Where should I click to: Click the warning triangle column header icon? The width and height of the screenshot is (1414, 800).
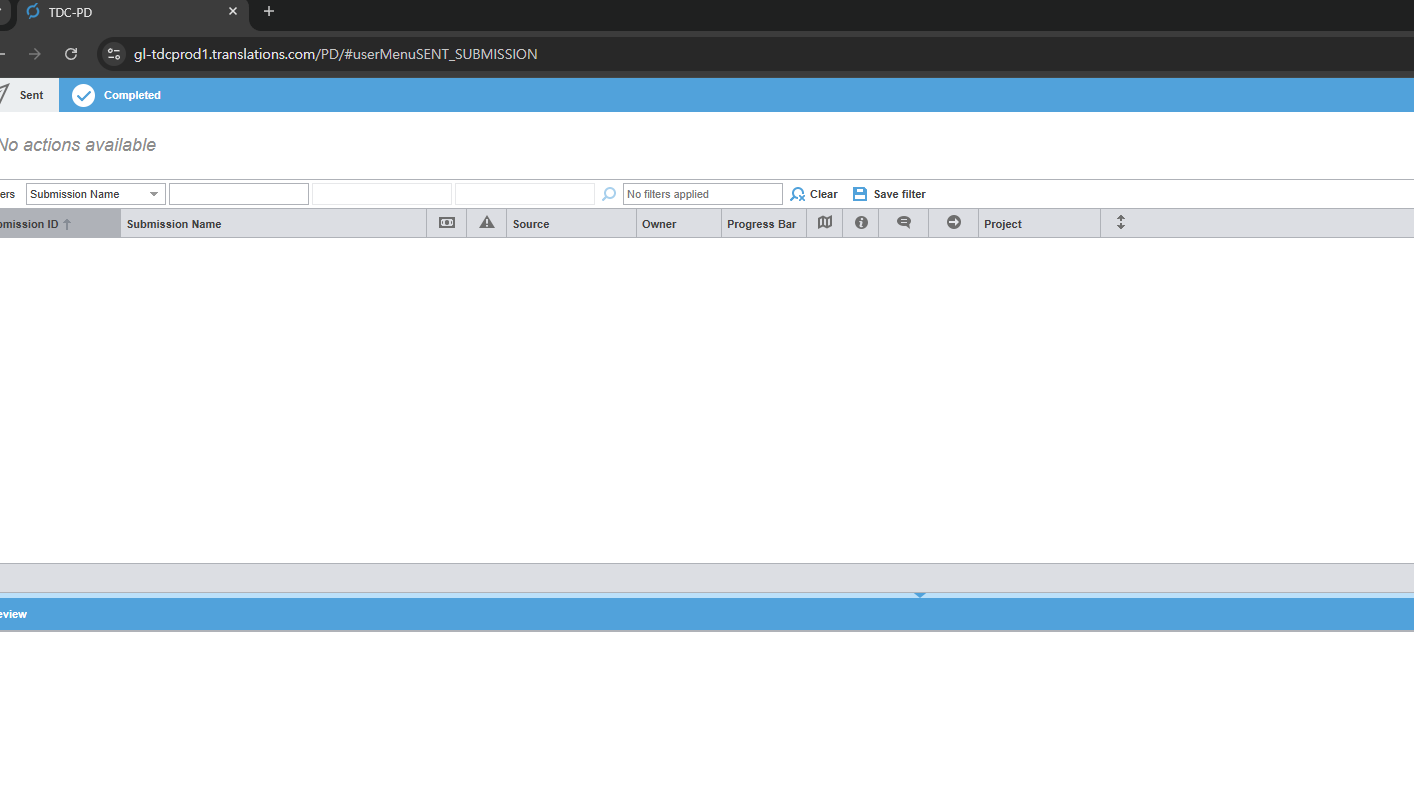point(487,223)
